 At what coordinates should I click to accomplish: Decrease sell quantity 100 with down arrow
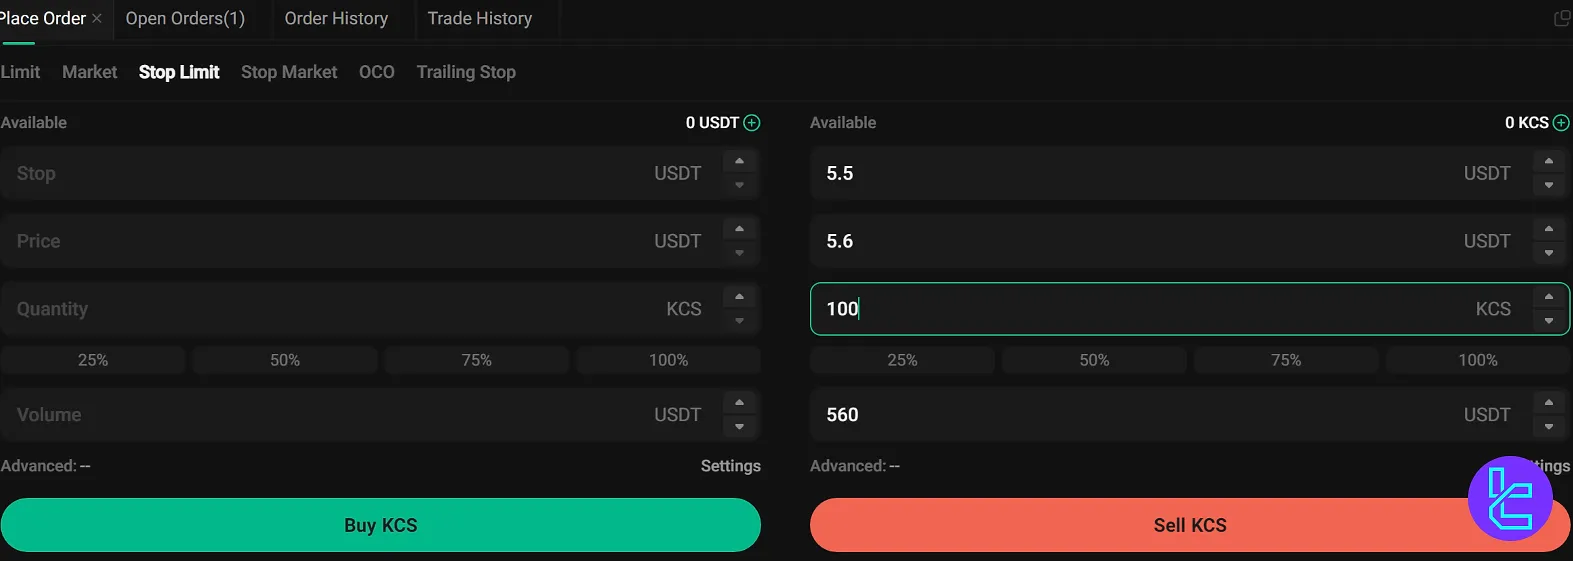coord(1549,321)
